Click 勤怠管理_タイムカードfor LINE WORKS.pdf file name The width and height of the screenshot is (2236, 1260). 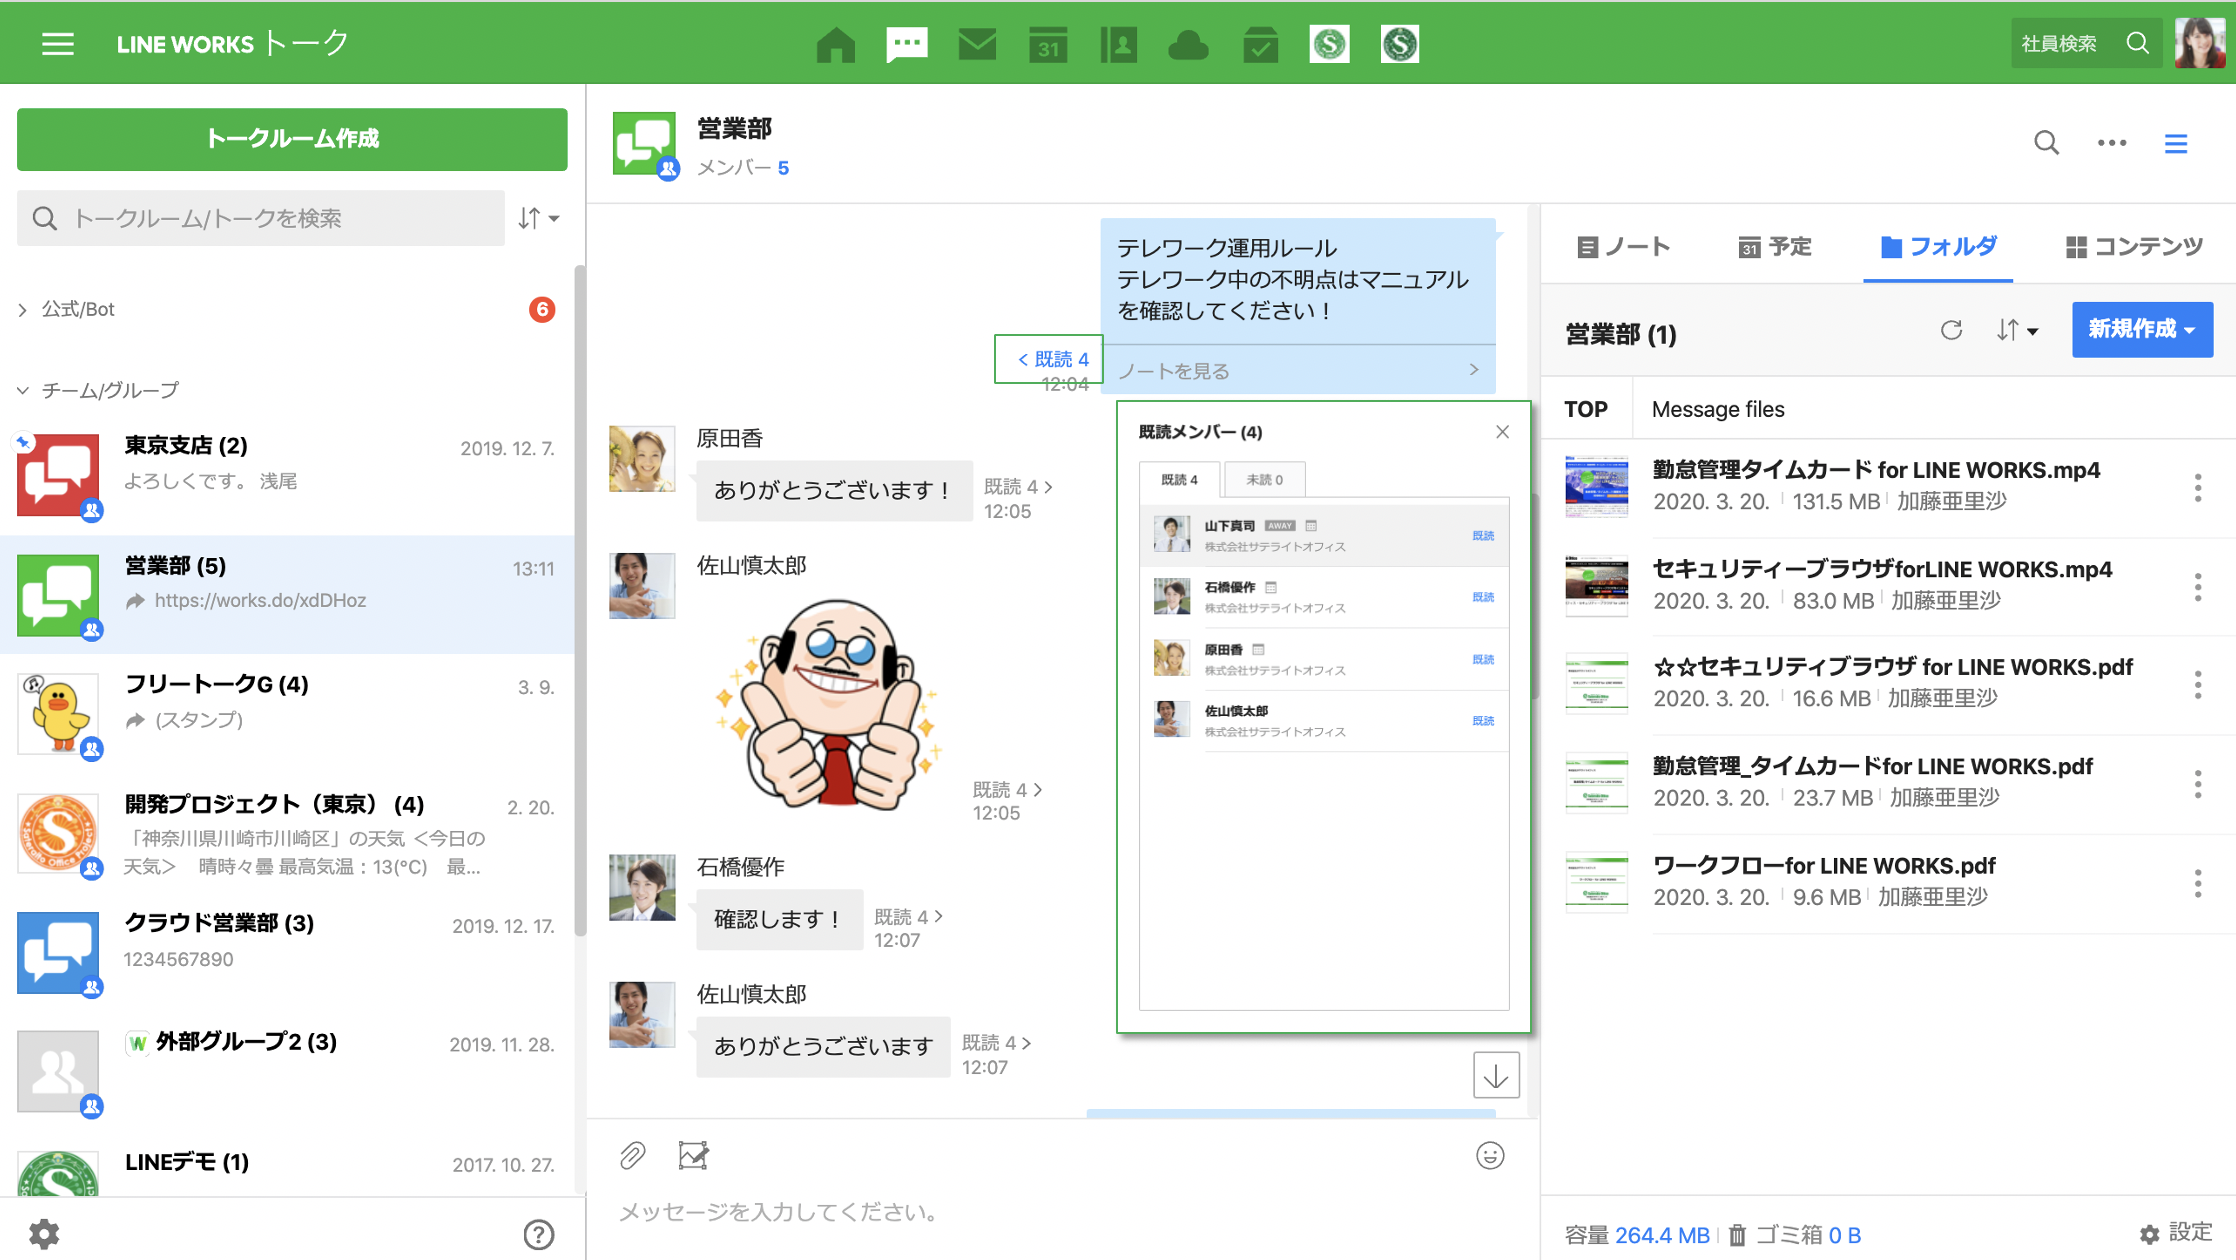coord(1872,766)
